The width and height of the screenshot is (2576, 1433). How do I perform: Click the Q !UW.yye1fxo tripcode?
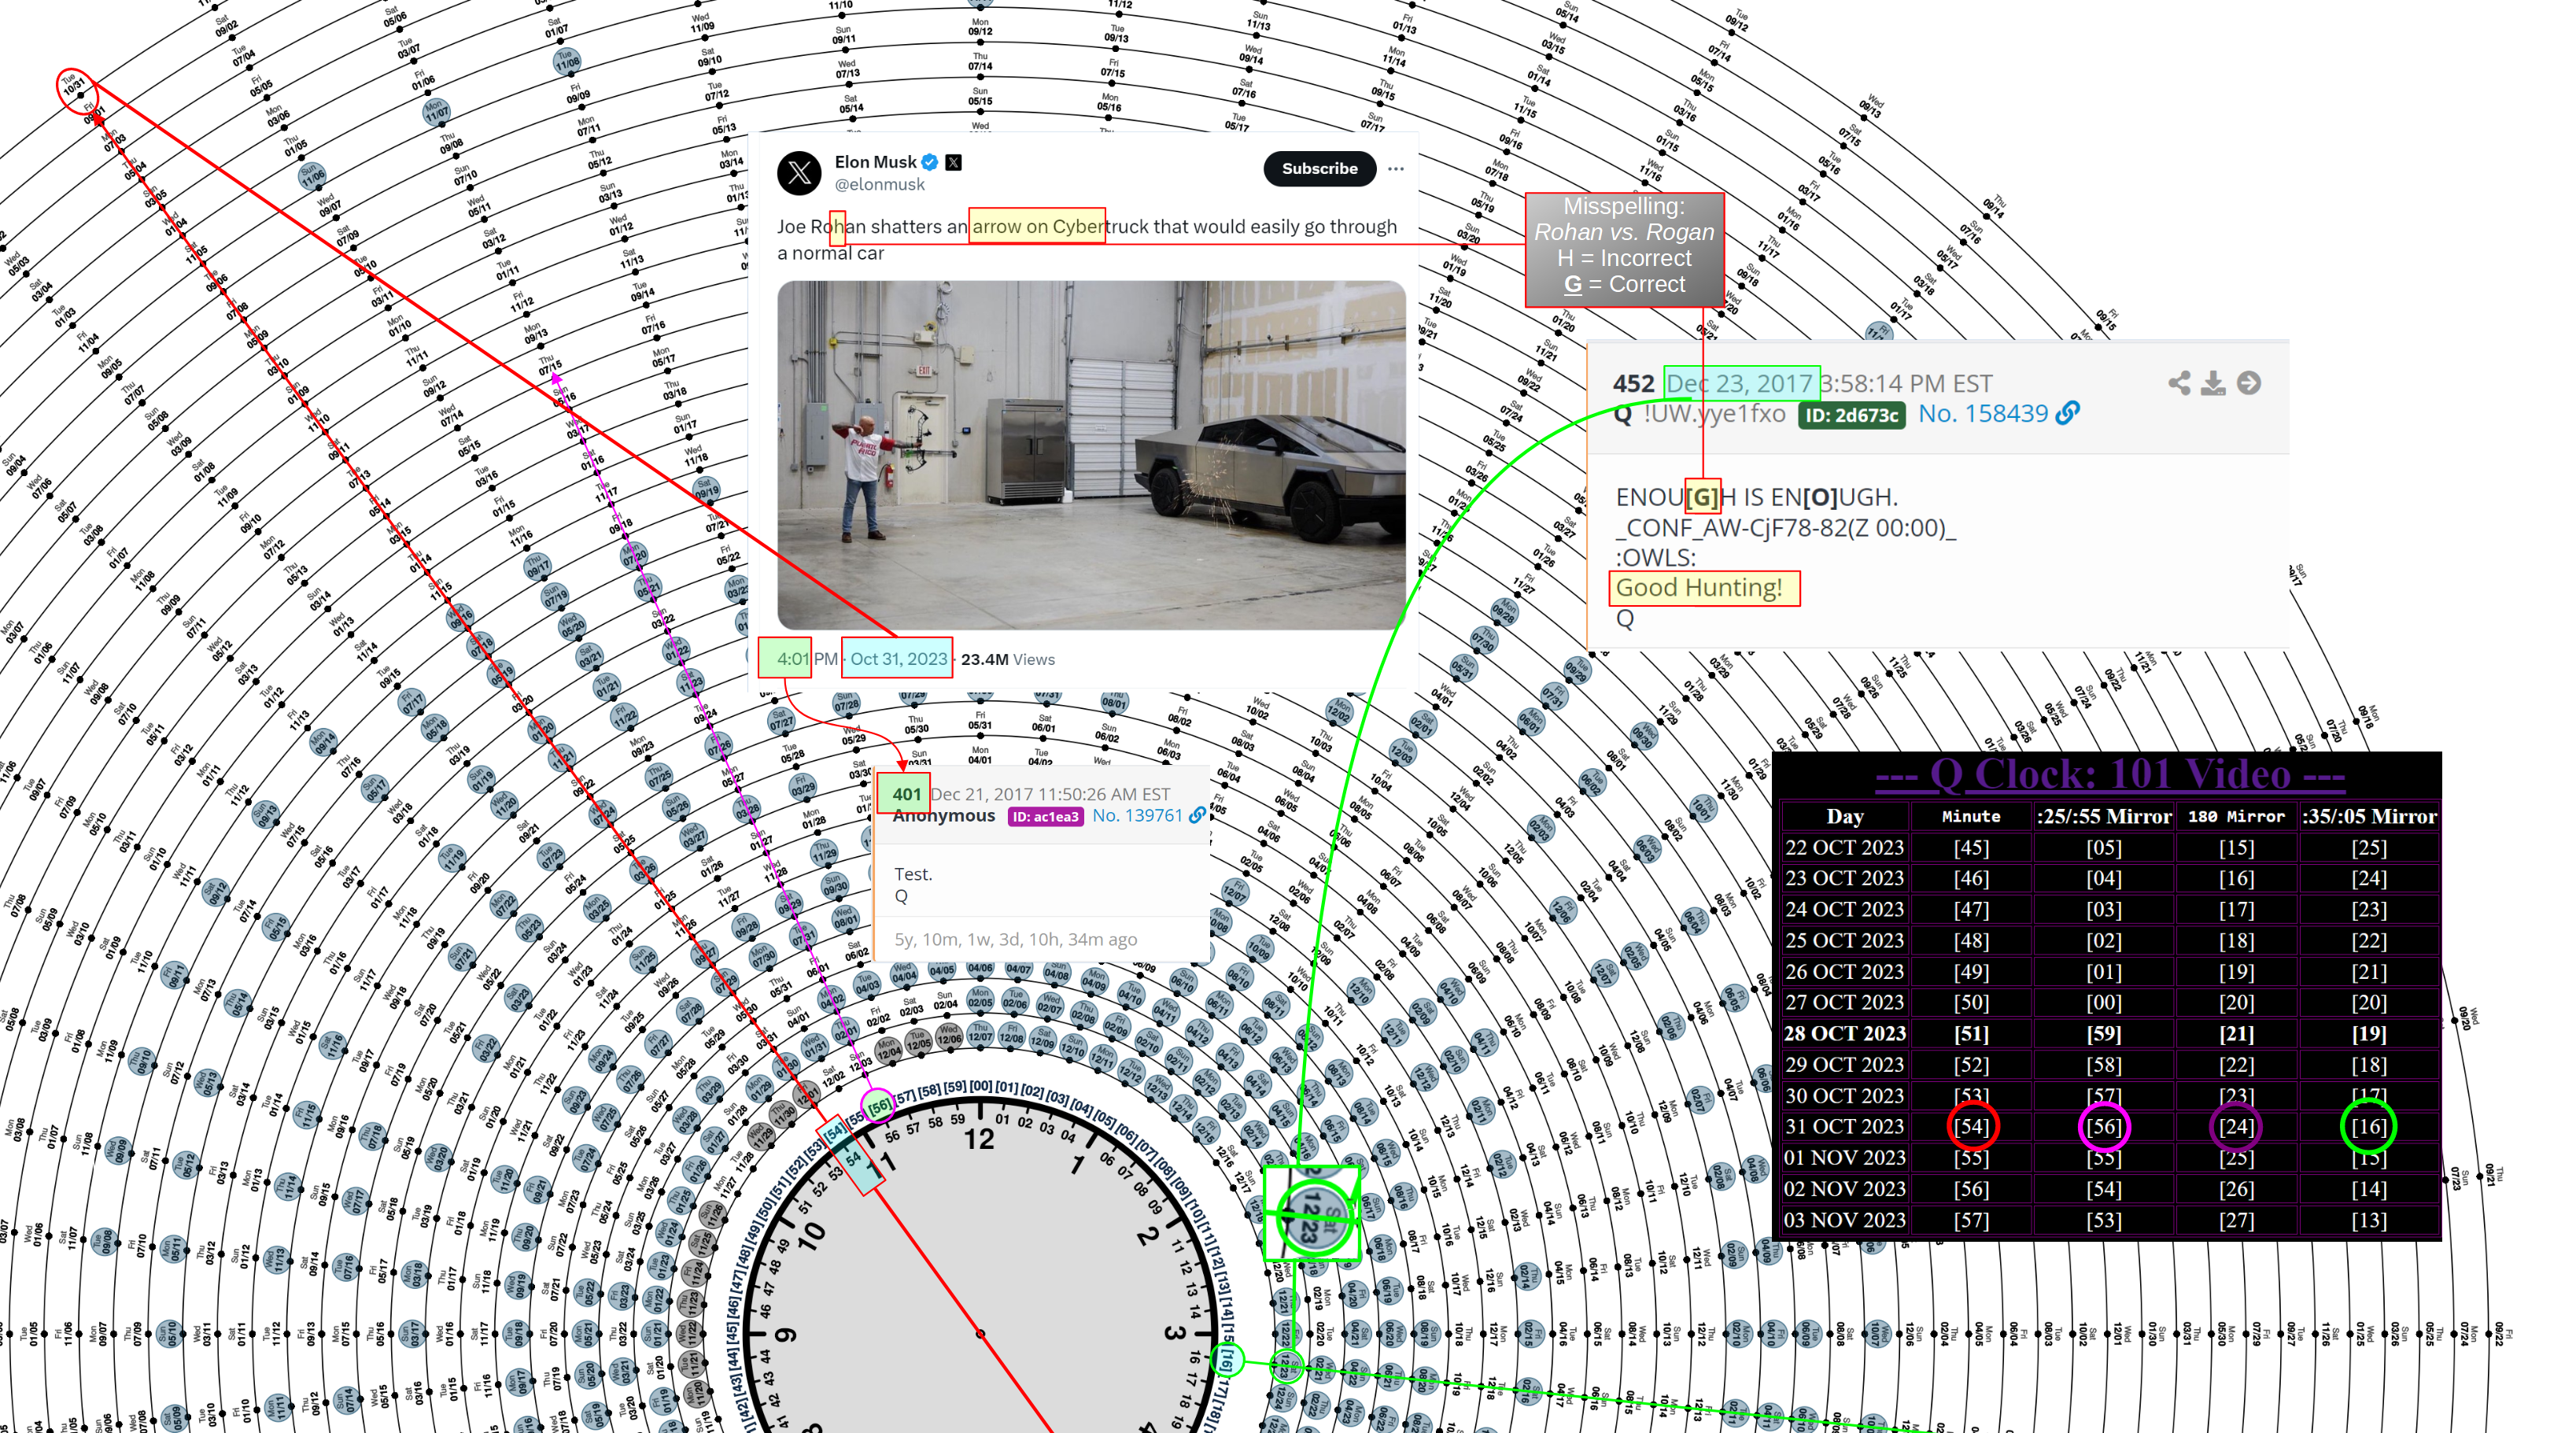1699,414
